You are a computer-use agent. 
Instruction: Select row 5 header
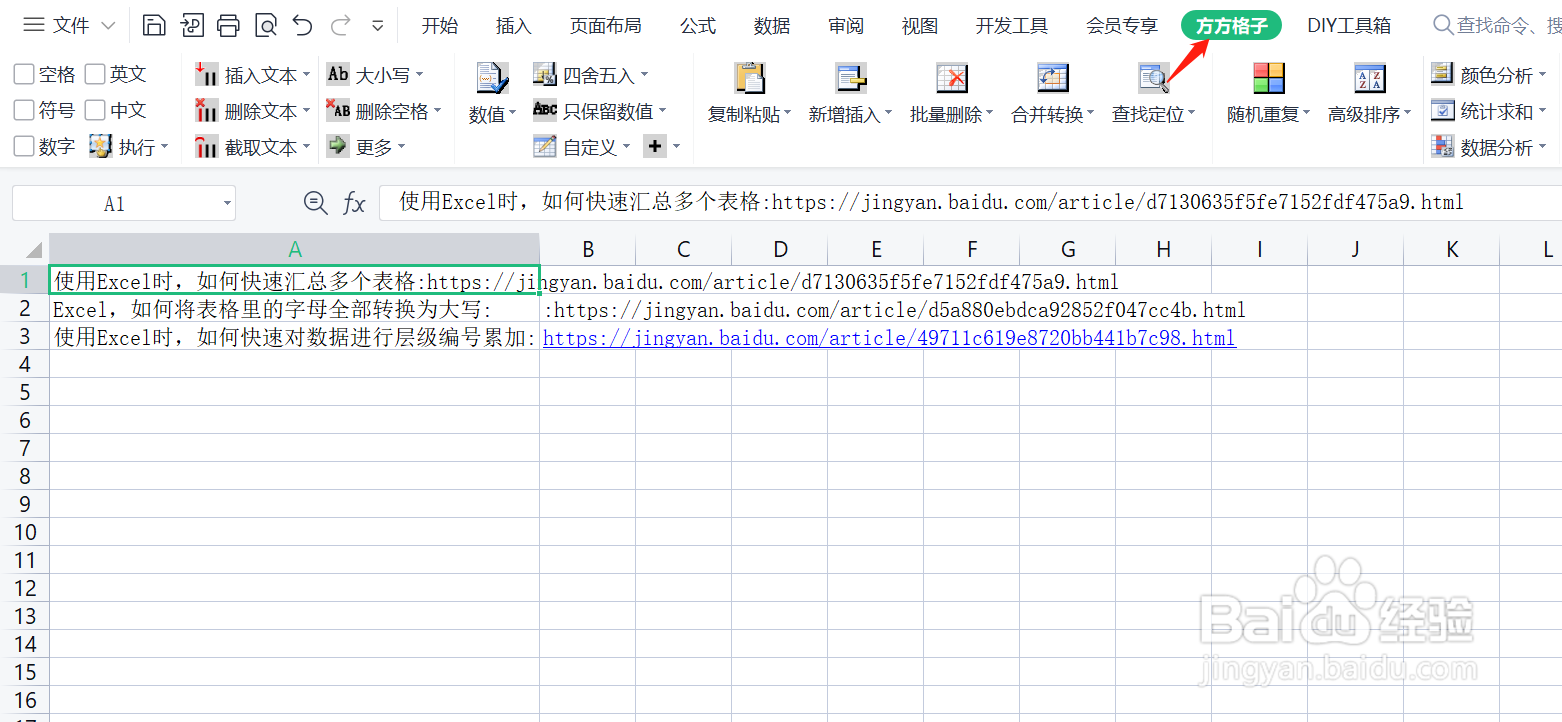tap(24, 392)
